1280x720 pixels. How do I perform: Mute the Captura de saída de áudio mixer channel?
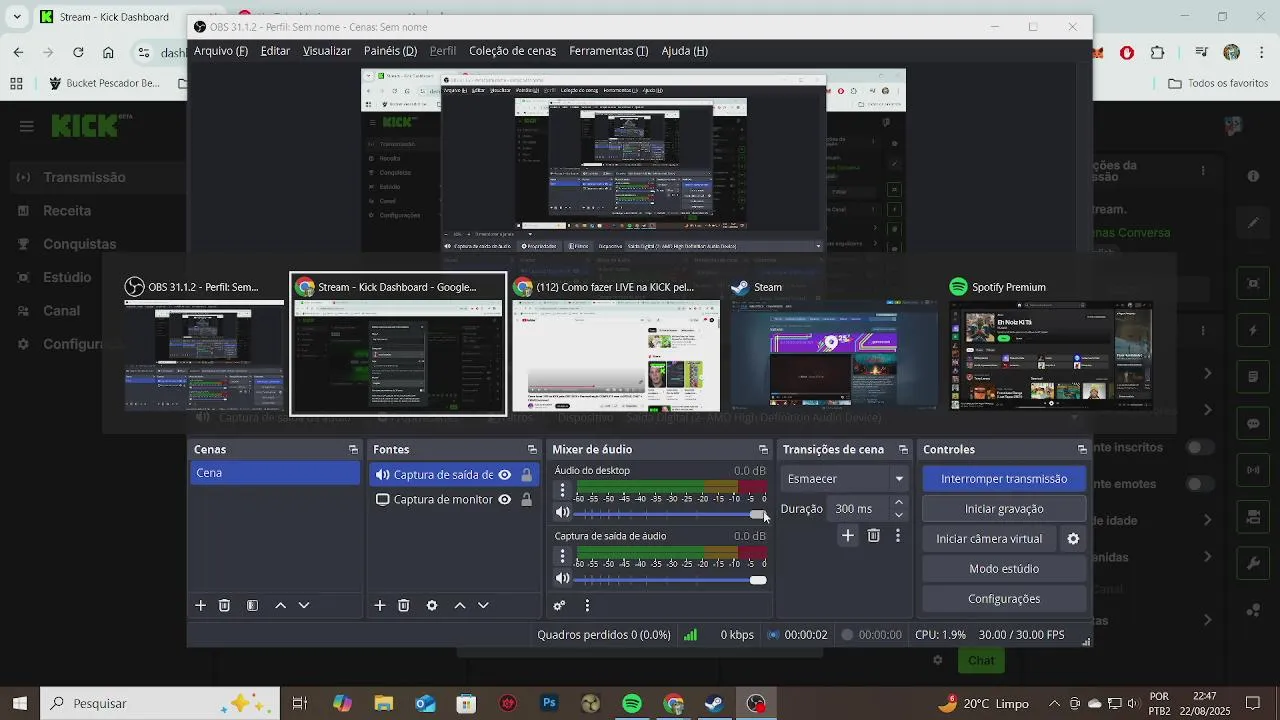click(563, 579)
